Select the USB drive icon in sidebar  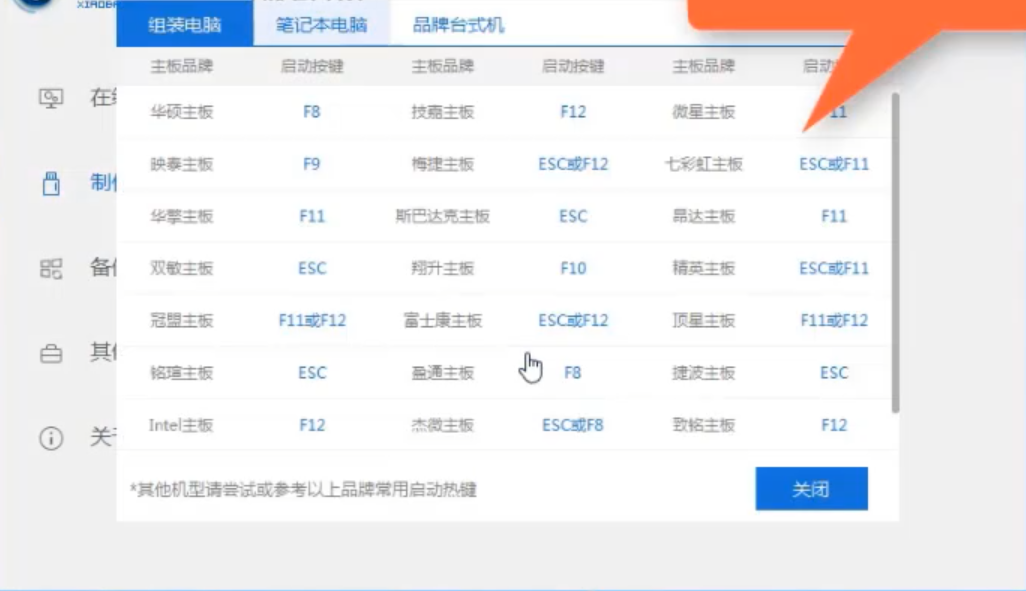pos(51,183)
